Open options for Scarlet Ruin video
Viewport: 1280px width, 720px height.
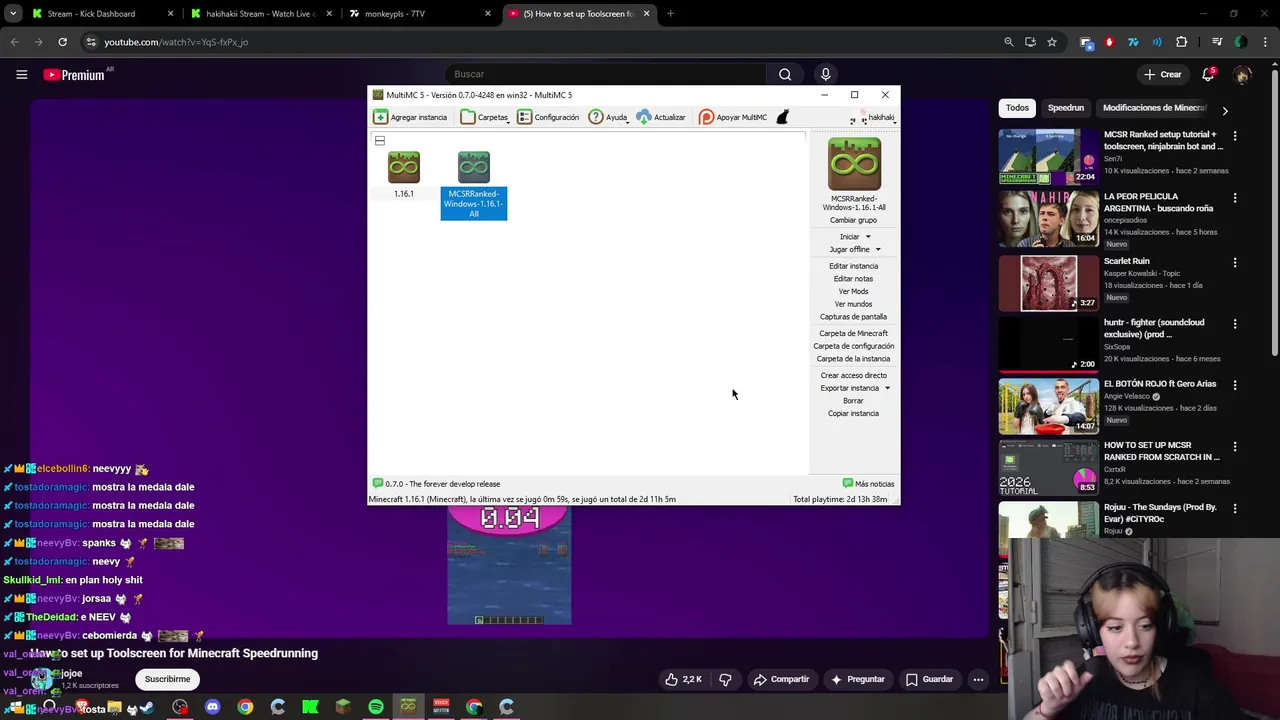coord(1235,262)
